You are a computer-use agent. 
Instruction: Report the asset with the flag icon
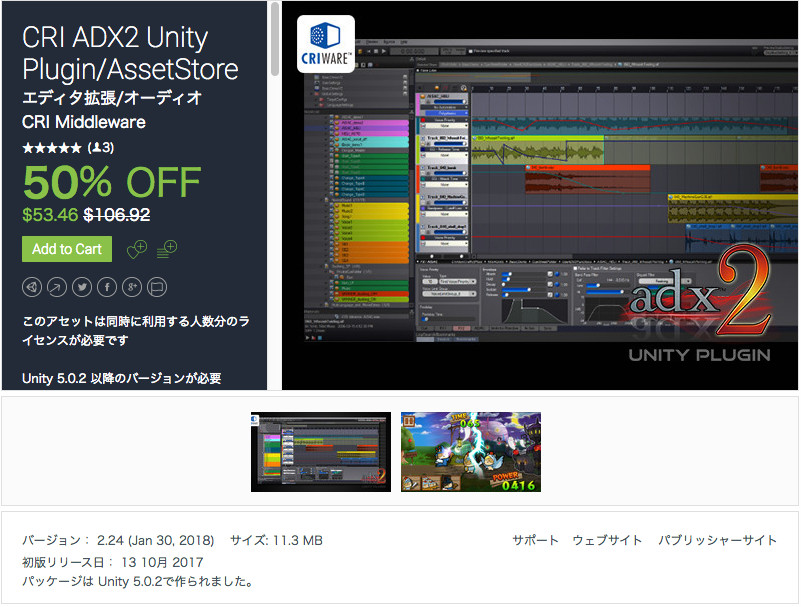coord(157,287)
